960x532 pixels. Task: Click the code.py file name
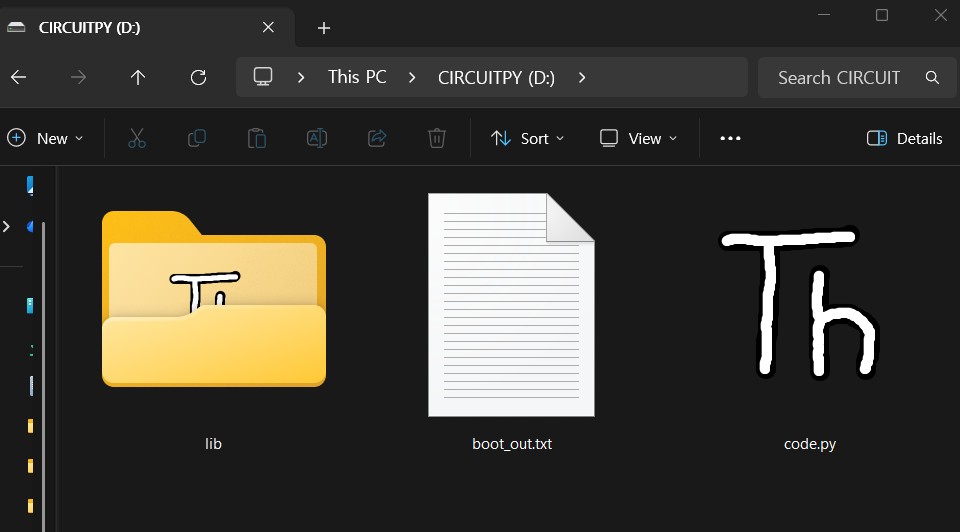click(x=809, y=444)
